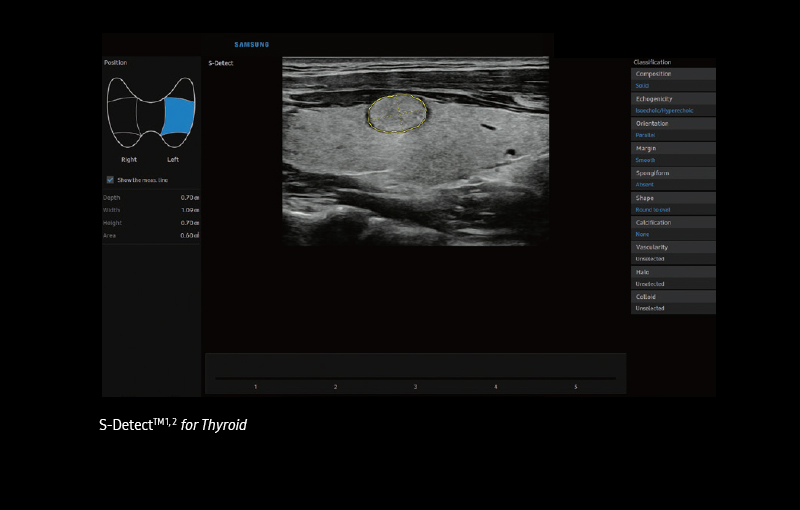Click the Orientation classification header
This screenshot has height=510, width=800.
(x=673, y=123)
